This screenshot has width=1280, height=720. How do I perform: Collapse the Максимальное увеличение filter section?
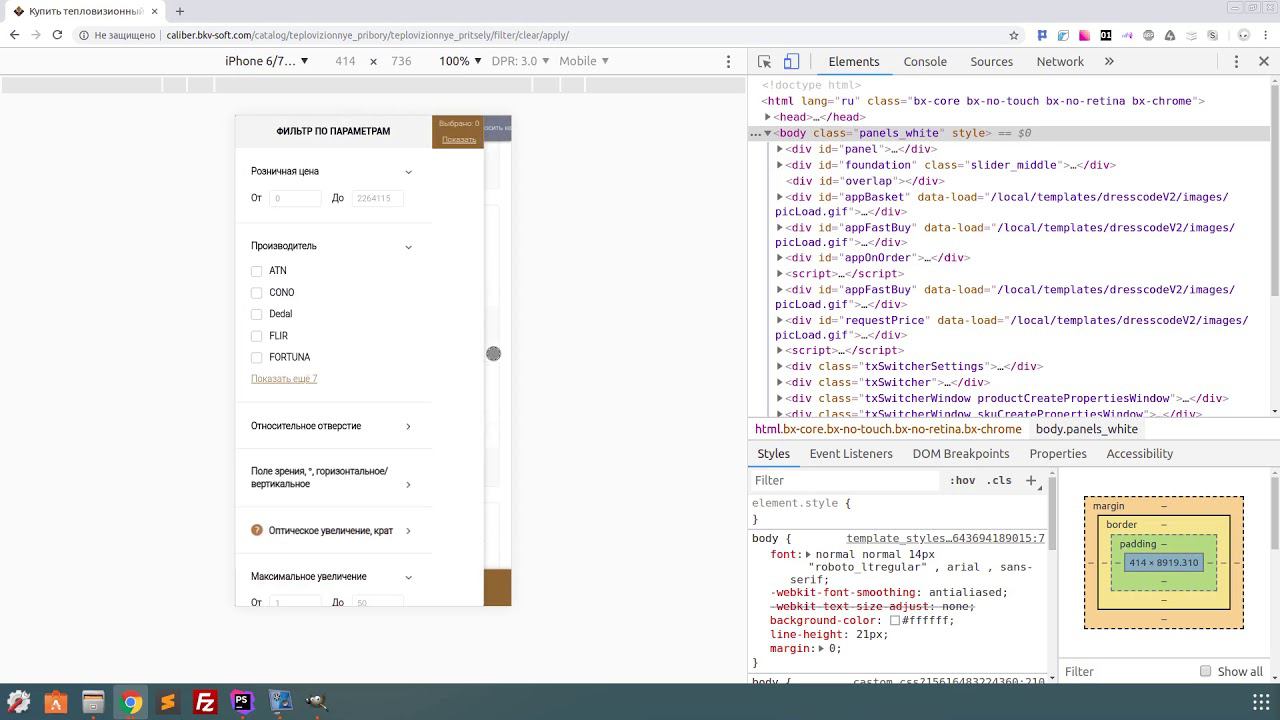coord(408,577)
